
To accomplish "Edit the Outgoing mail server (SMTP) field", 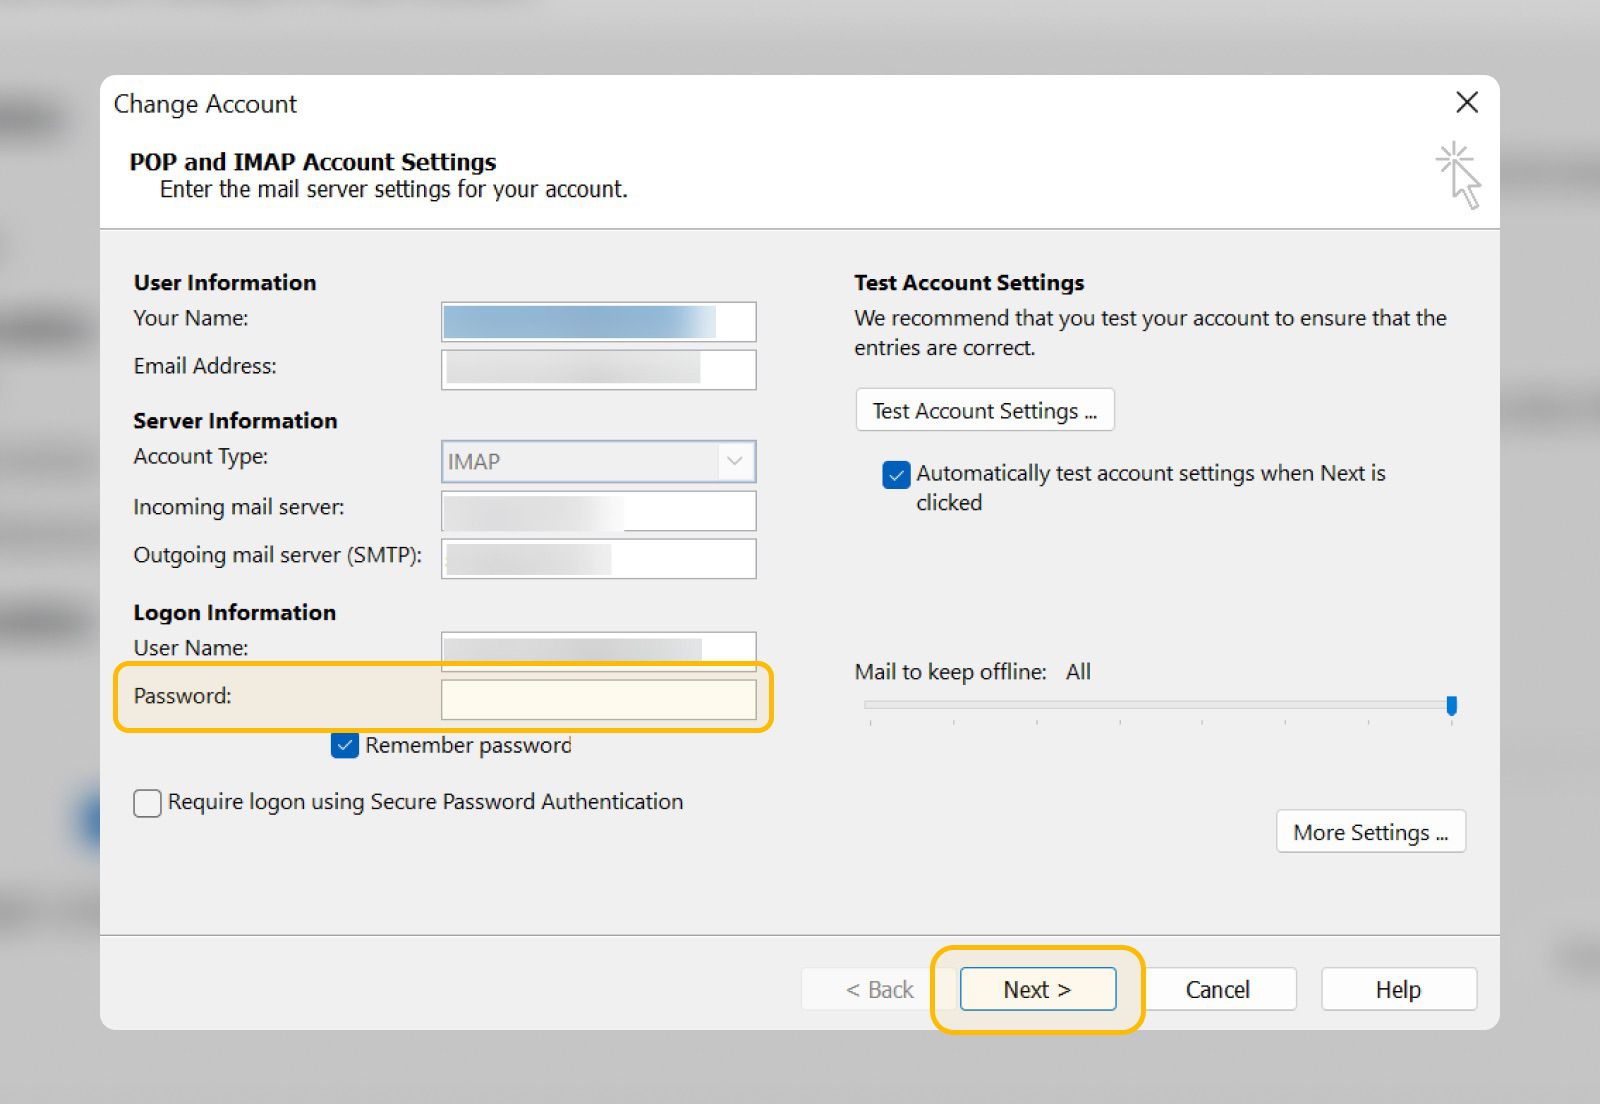I will tap(598, 559).
